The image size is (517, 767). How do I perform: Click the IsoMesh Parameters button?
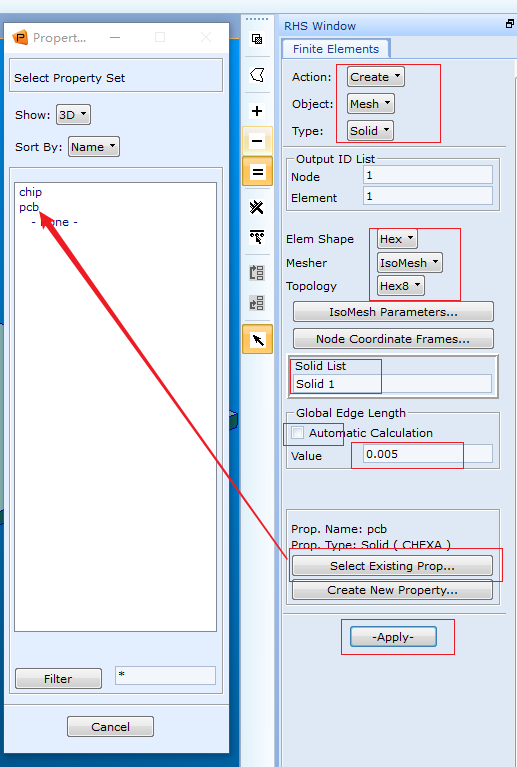(x=393, y=312)
